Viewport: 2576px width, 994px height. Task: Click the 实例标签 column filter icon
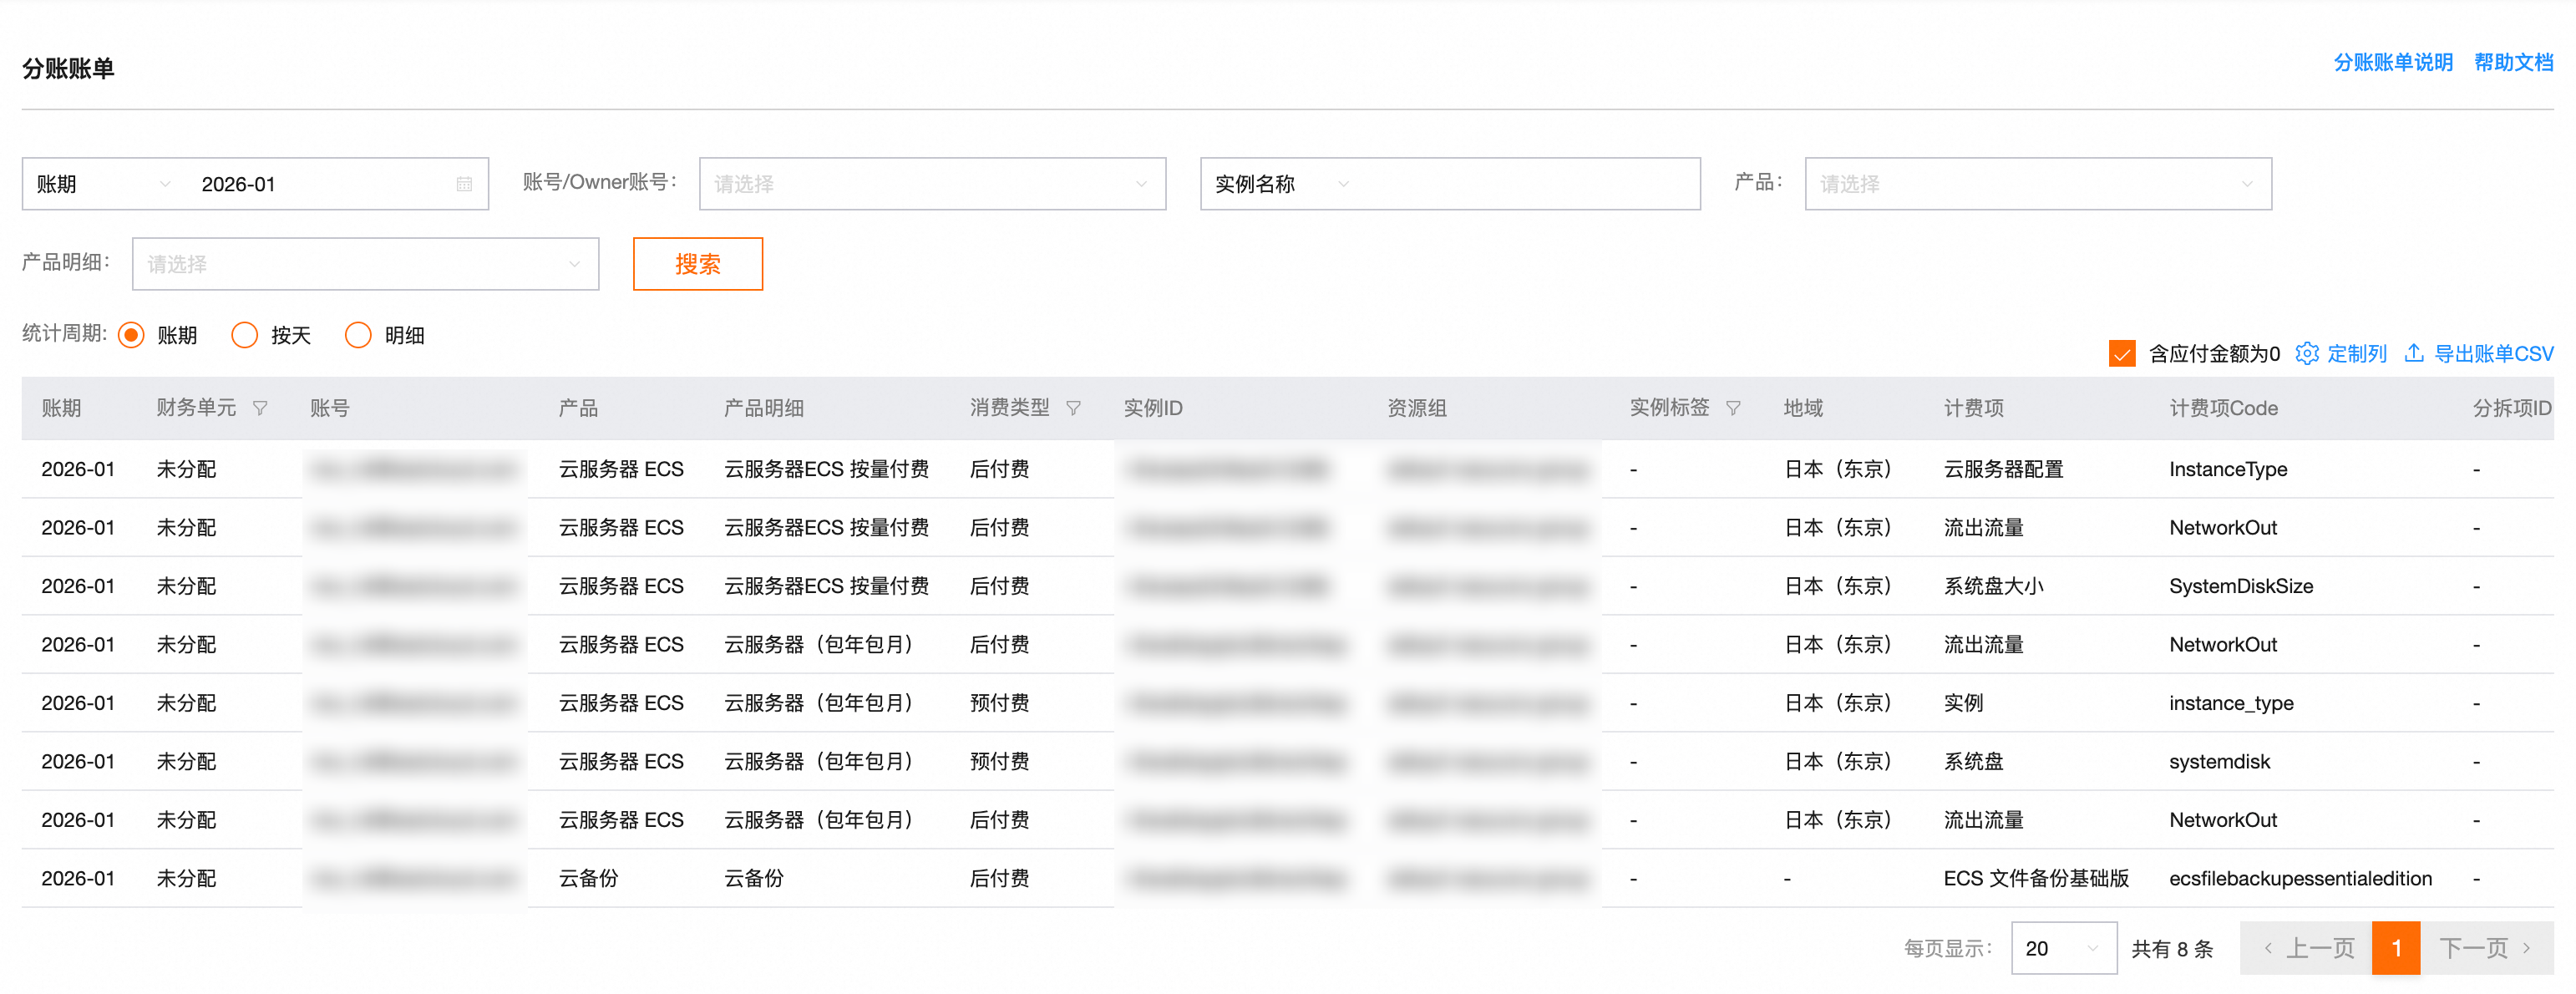point(1733,408)
